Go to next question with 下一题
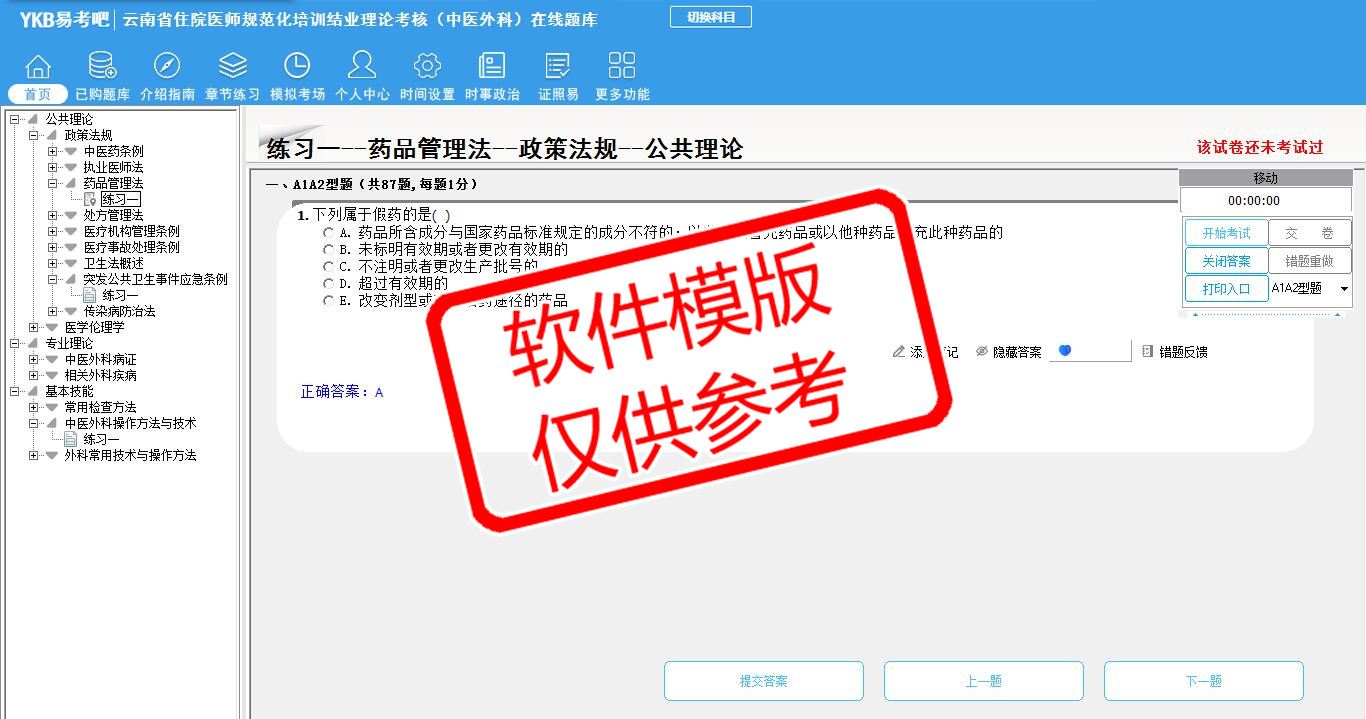1366x719 pixels. point(1203,681)
